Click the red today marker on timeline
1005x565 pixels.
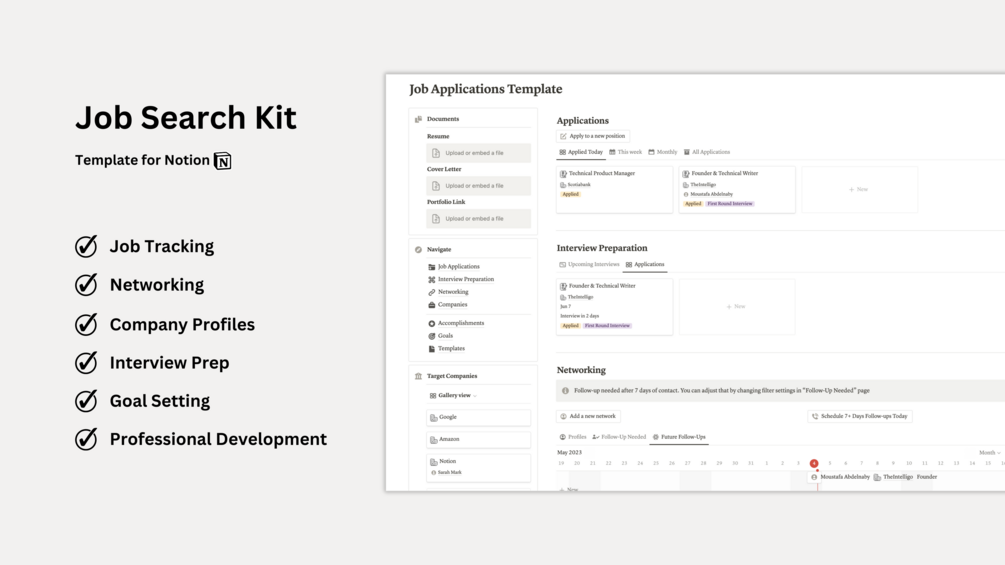tap(814, 463)
